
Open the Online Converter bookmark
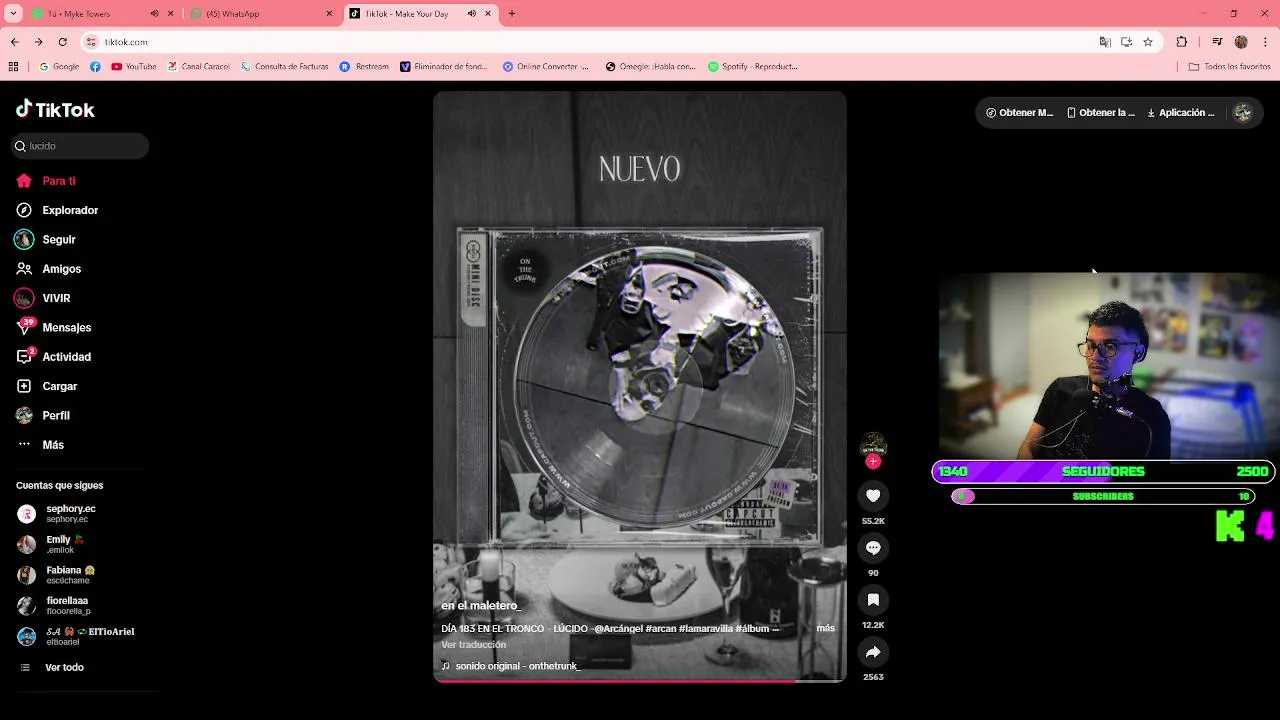click(547, 67)
